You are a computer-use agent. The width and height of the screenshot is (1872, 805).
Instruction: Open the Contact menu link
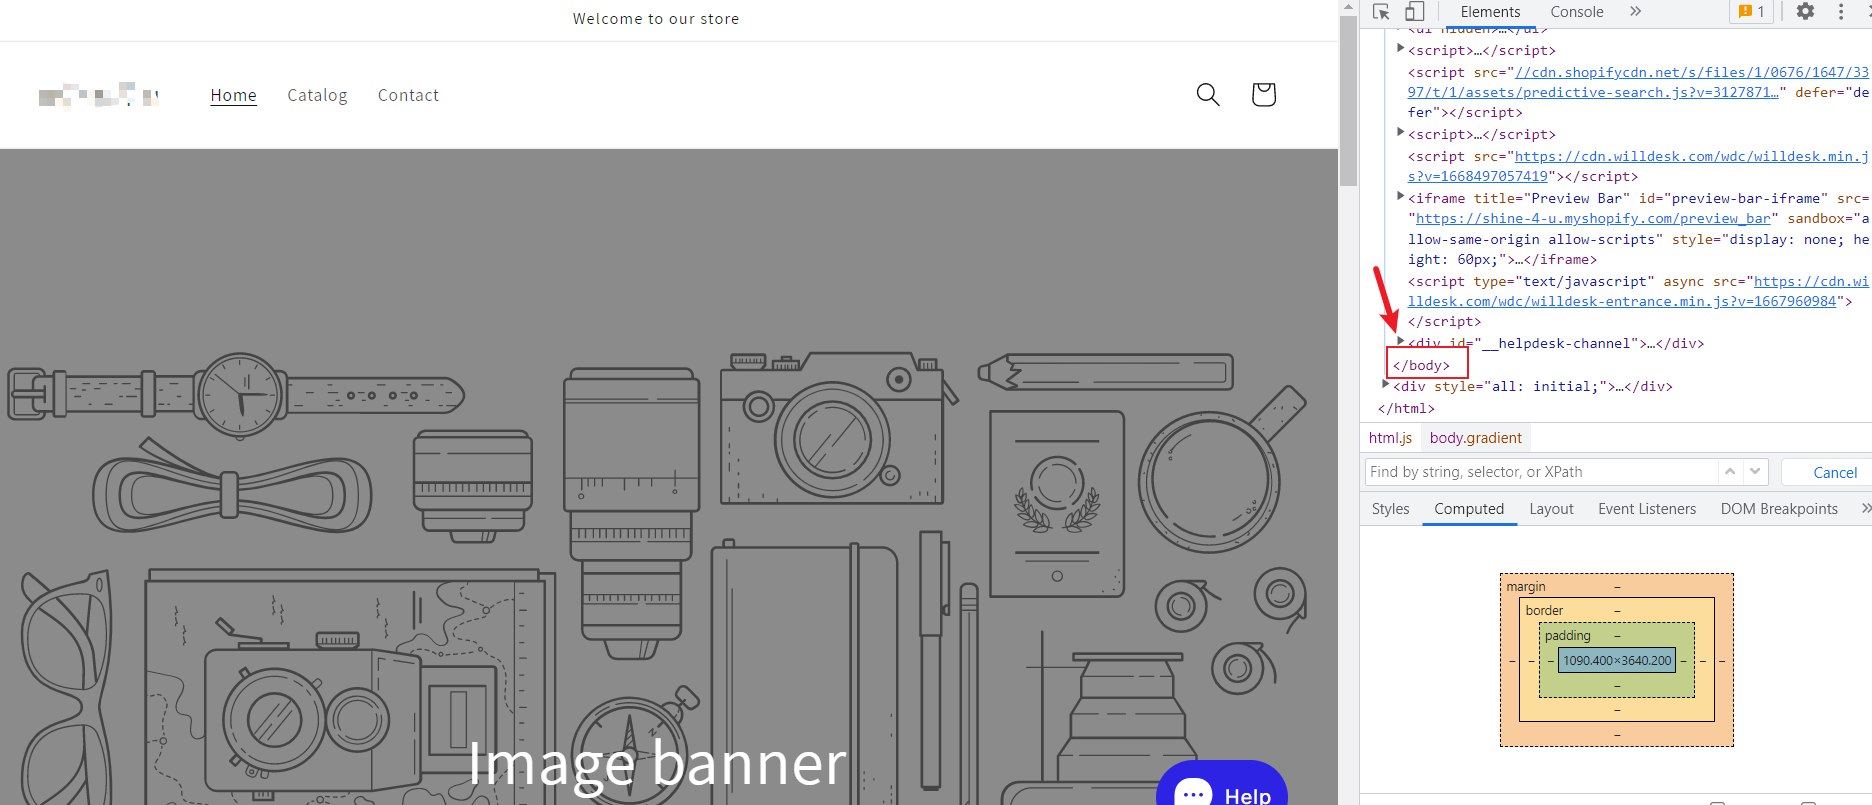click(408, 95)
